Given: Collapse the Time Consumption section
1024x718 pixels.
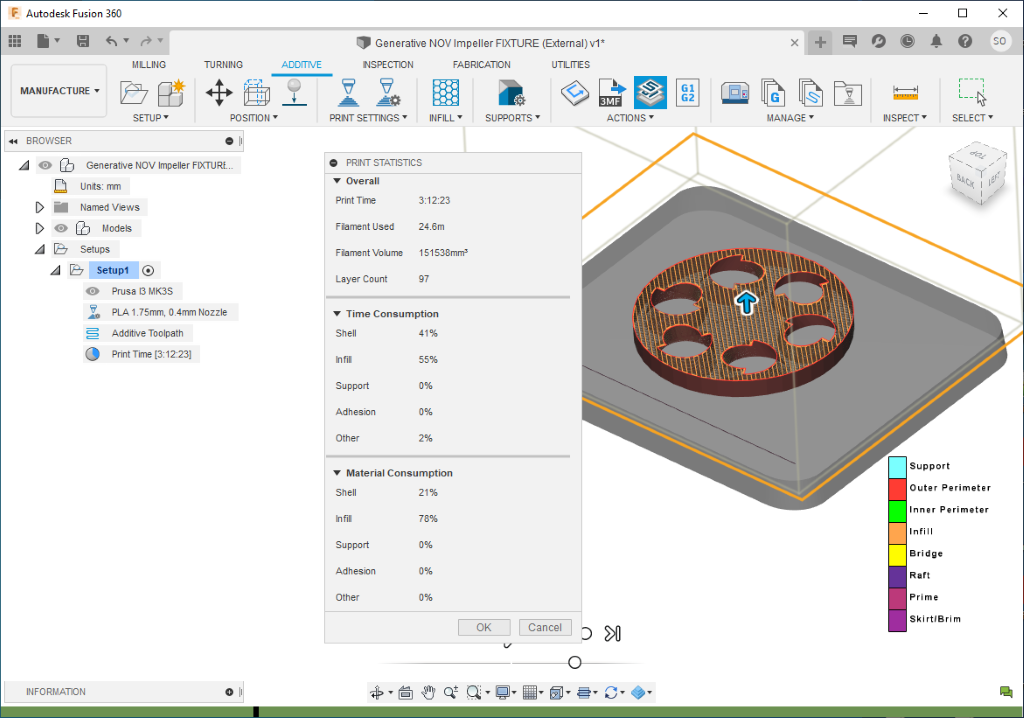Looking at the screenshot, I should [337, 314].
